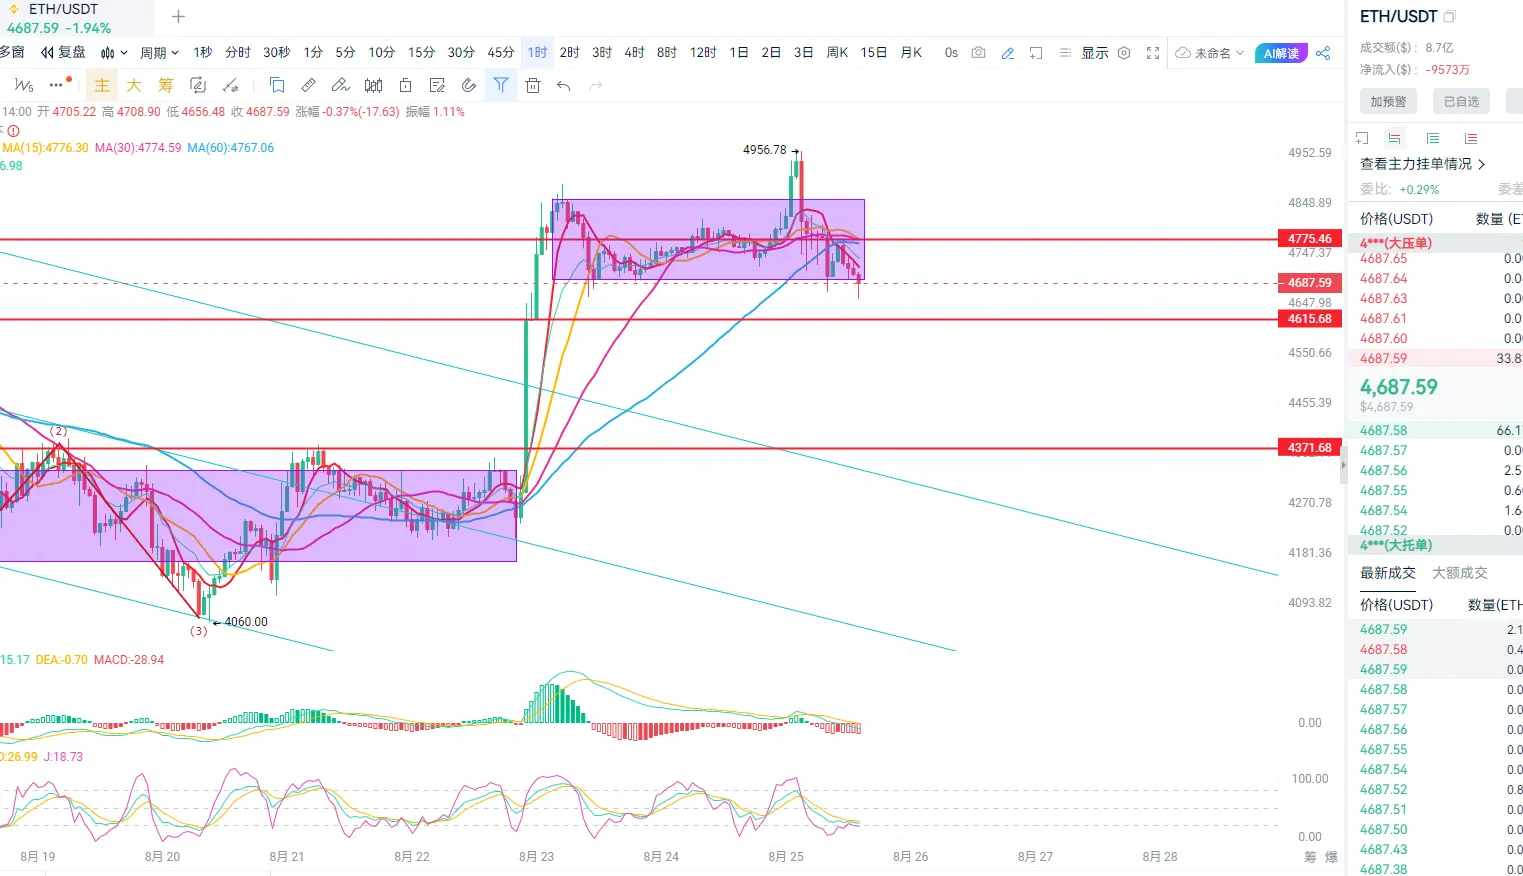Open the chart type candlestick dropdown

click(x=114, y=53)
